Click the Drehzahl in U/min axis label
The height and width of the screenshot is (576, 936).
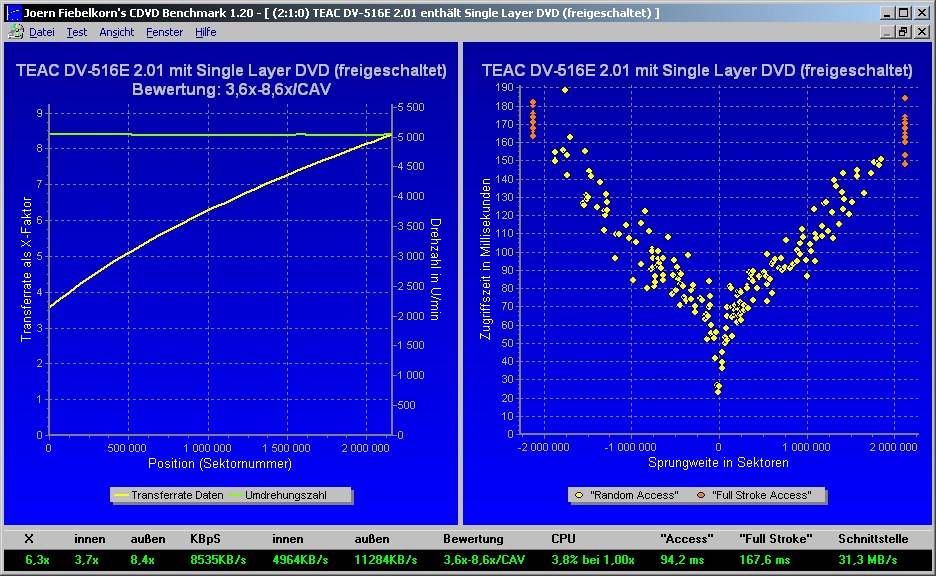(435, 269)
